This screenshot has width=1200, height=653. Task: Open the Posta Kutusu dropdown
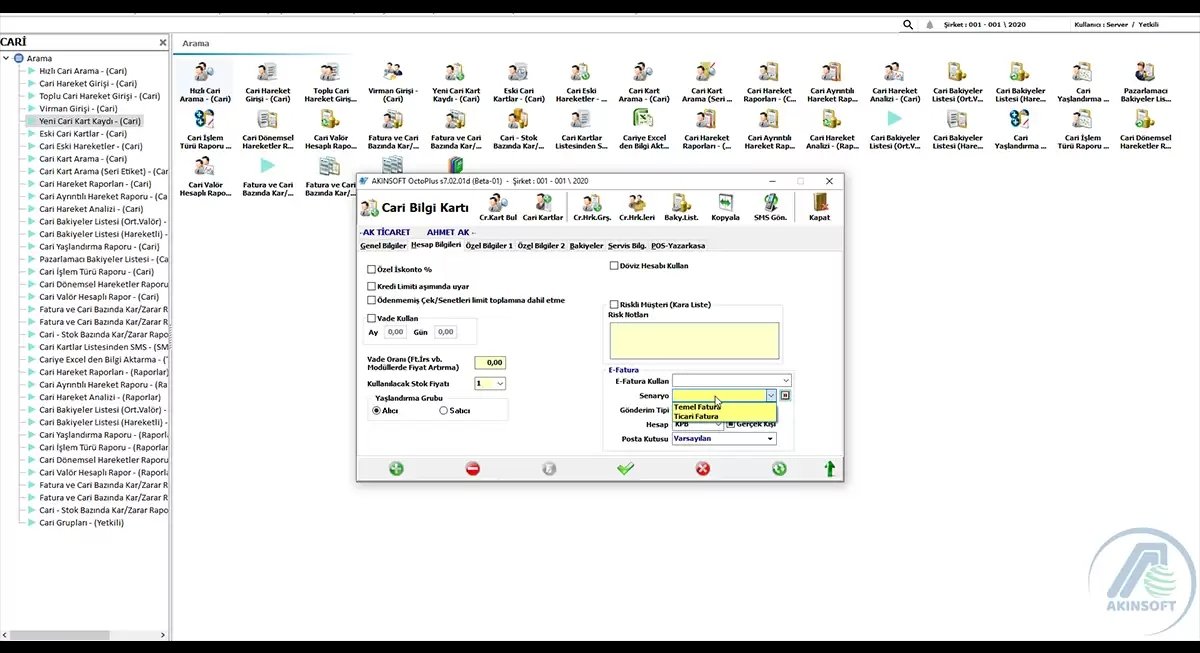pyautogui.click(x=770, y=439)
